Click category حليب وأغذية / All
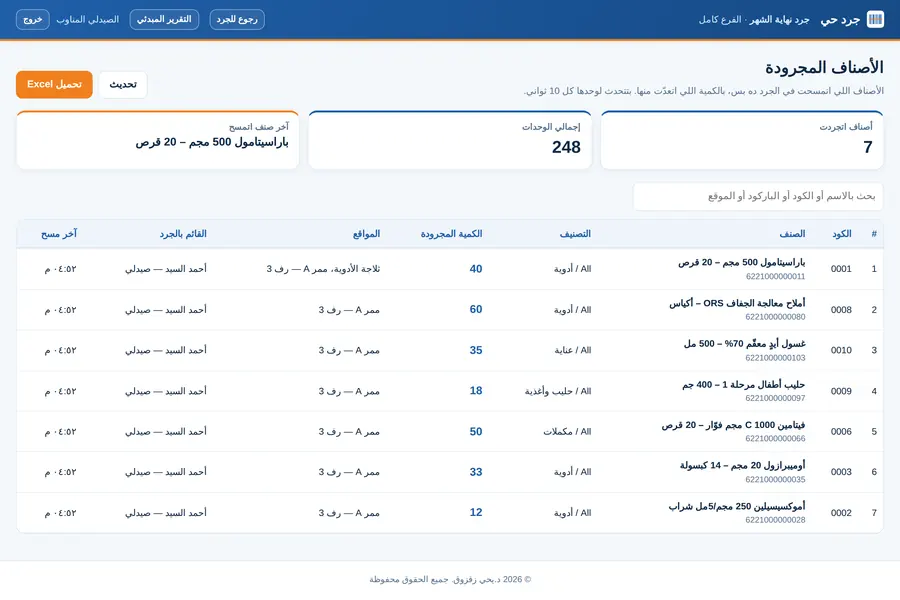 pos(558,391)
